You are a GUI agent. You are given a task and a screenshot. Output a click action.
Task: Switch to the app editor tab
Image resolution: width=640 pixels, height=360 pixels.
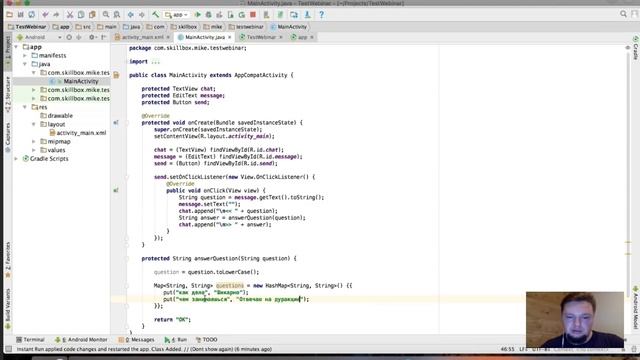pos(302,37)
